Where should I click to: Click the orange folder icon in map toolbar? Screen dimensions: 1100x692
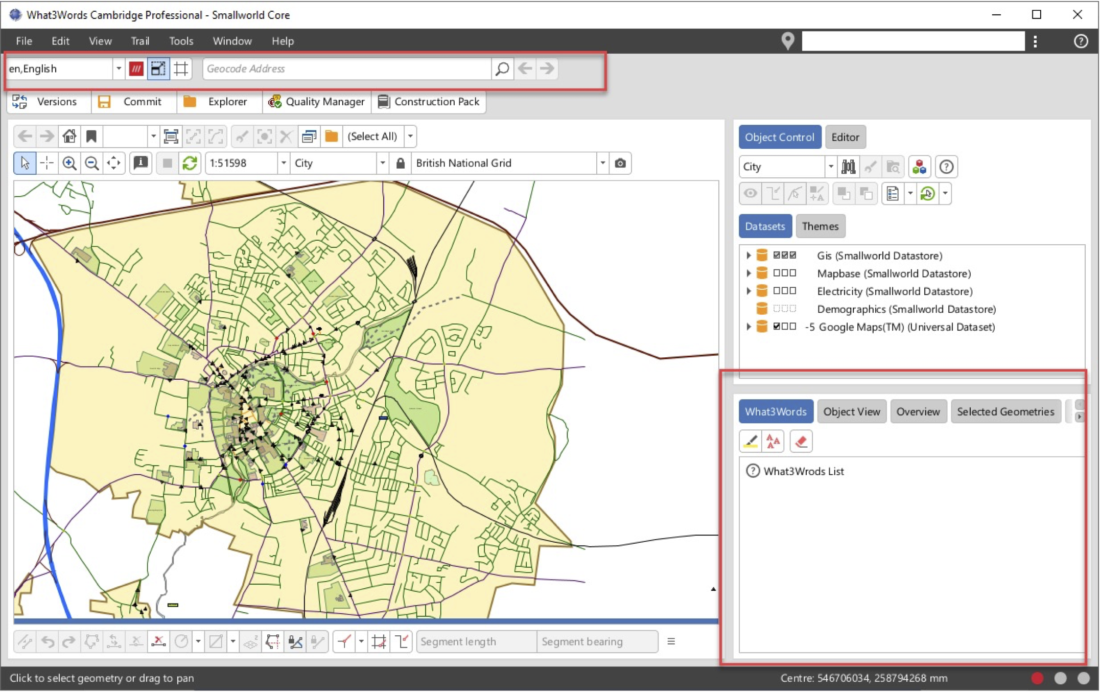coord(332,136)
